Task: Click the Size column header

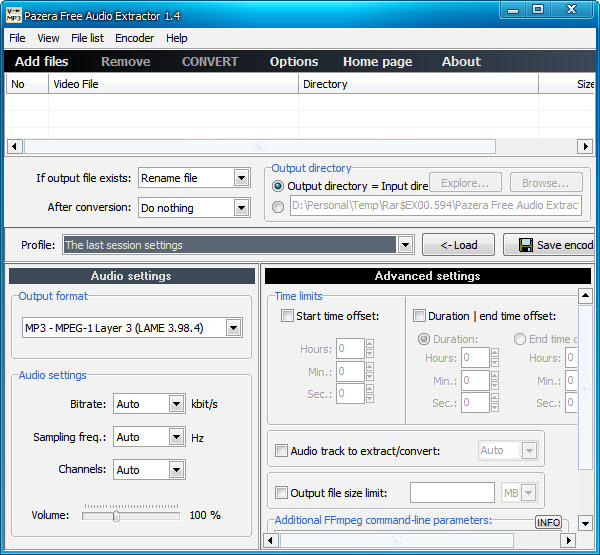Action: tap(567, 84)
